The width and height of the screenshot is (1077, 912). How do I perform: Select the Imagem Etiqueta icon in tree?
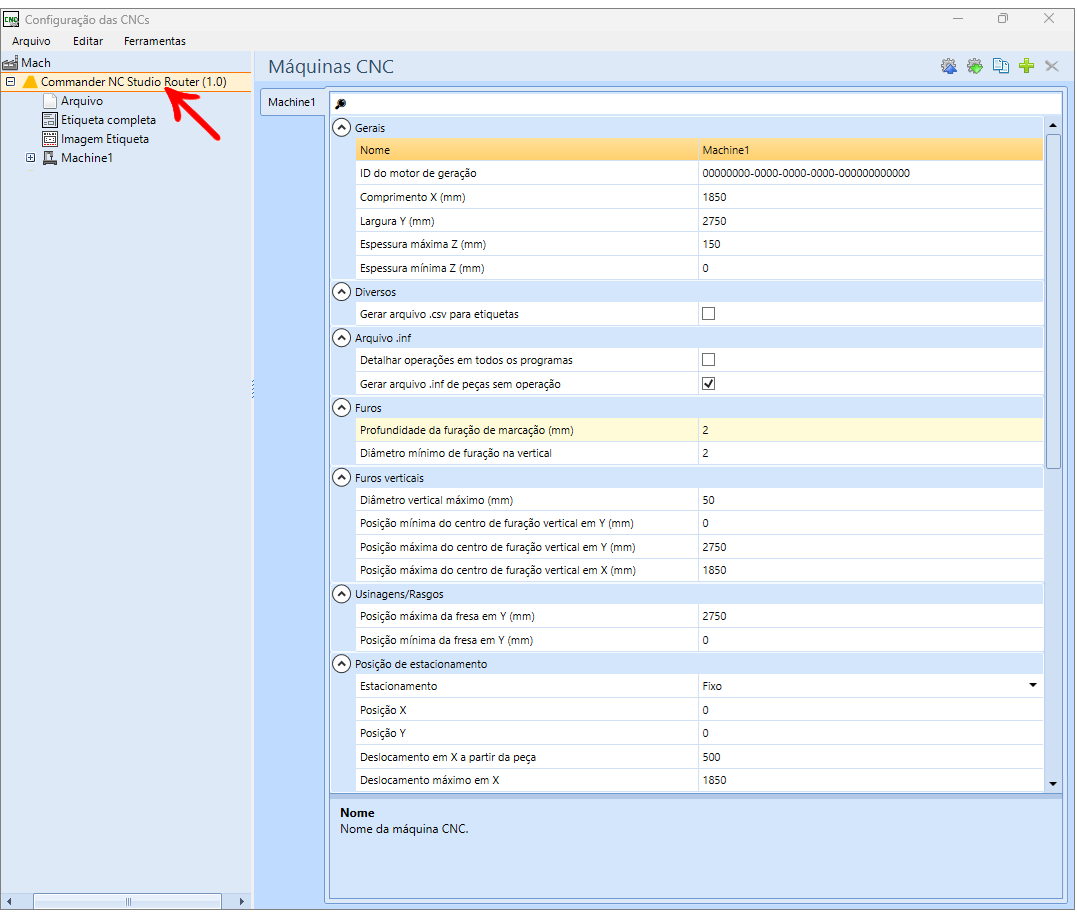50,139
